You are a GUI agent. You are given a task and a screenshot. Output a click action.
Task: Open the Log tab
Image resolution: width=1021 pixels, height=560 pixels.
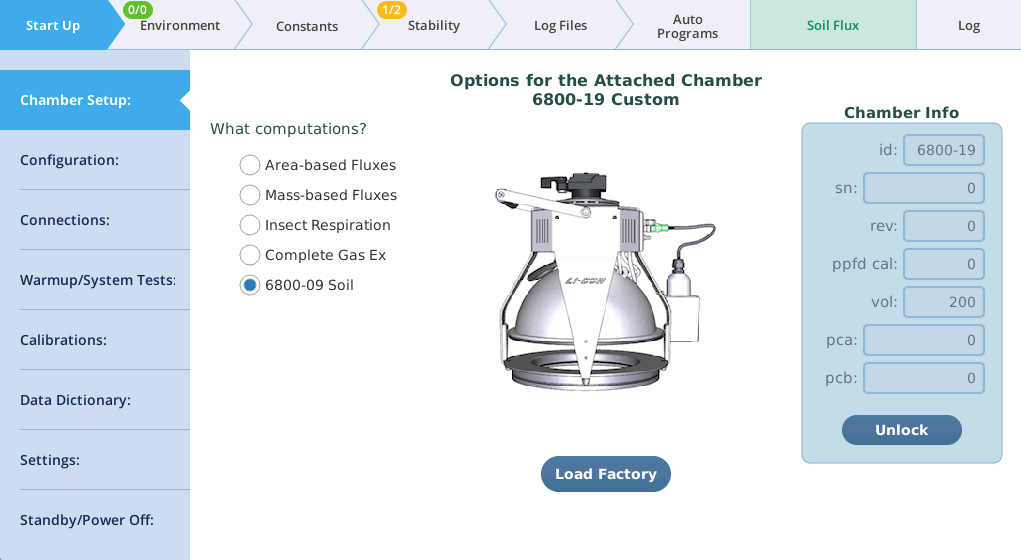[968, 25]
